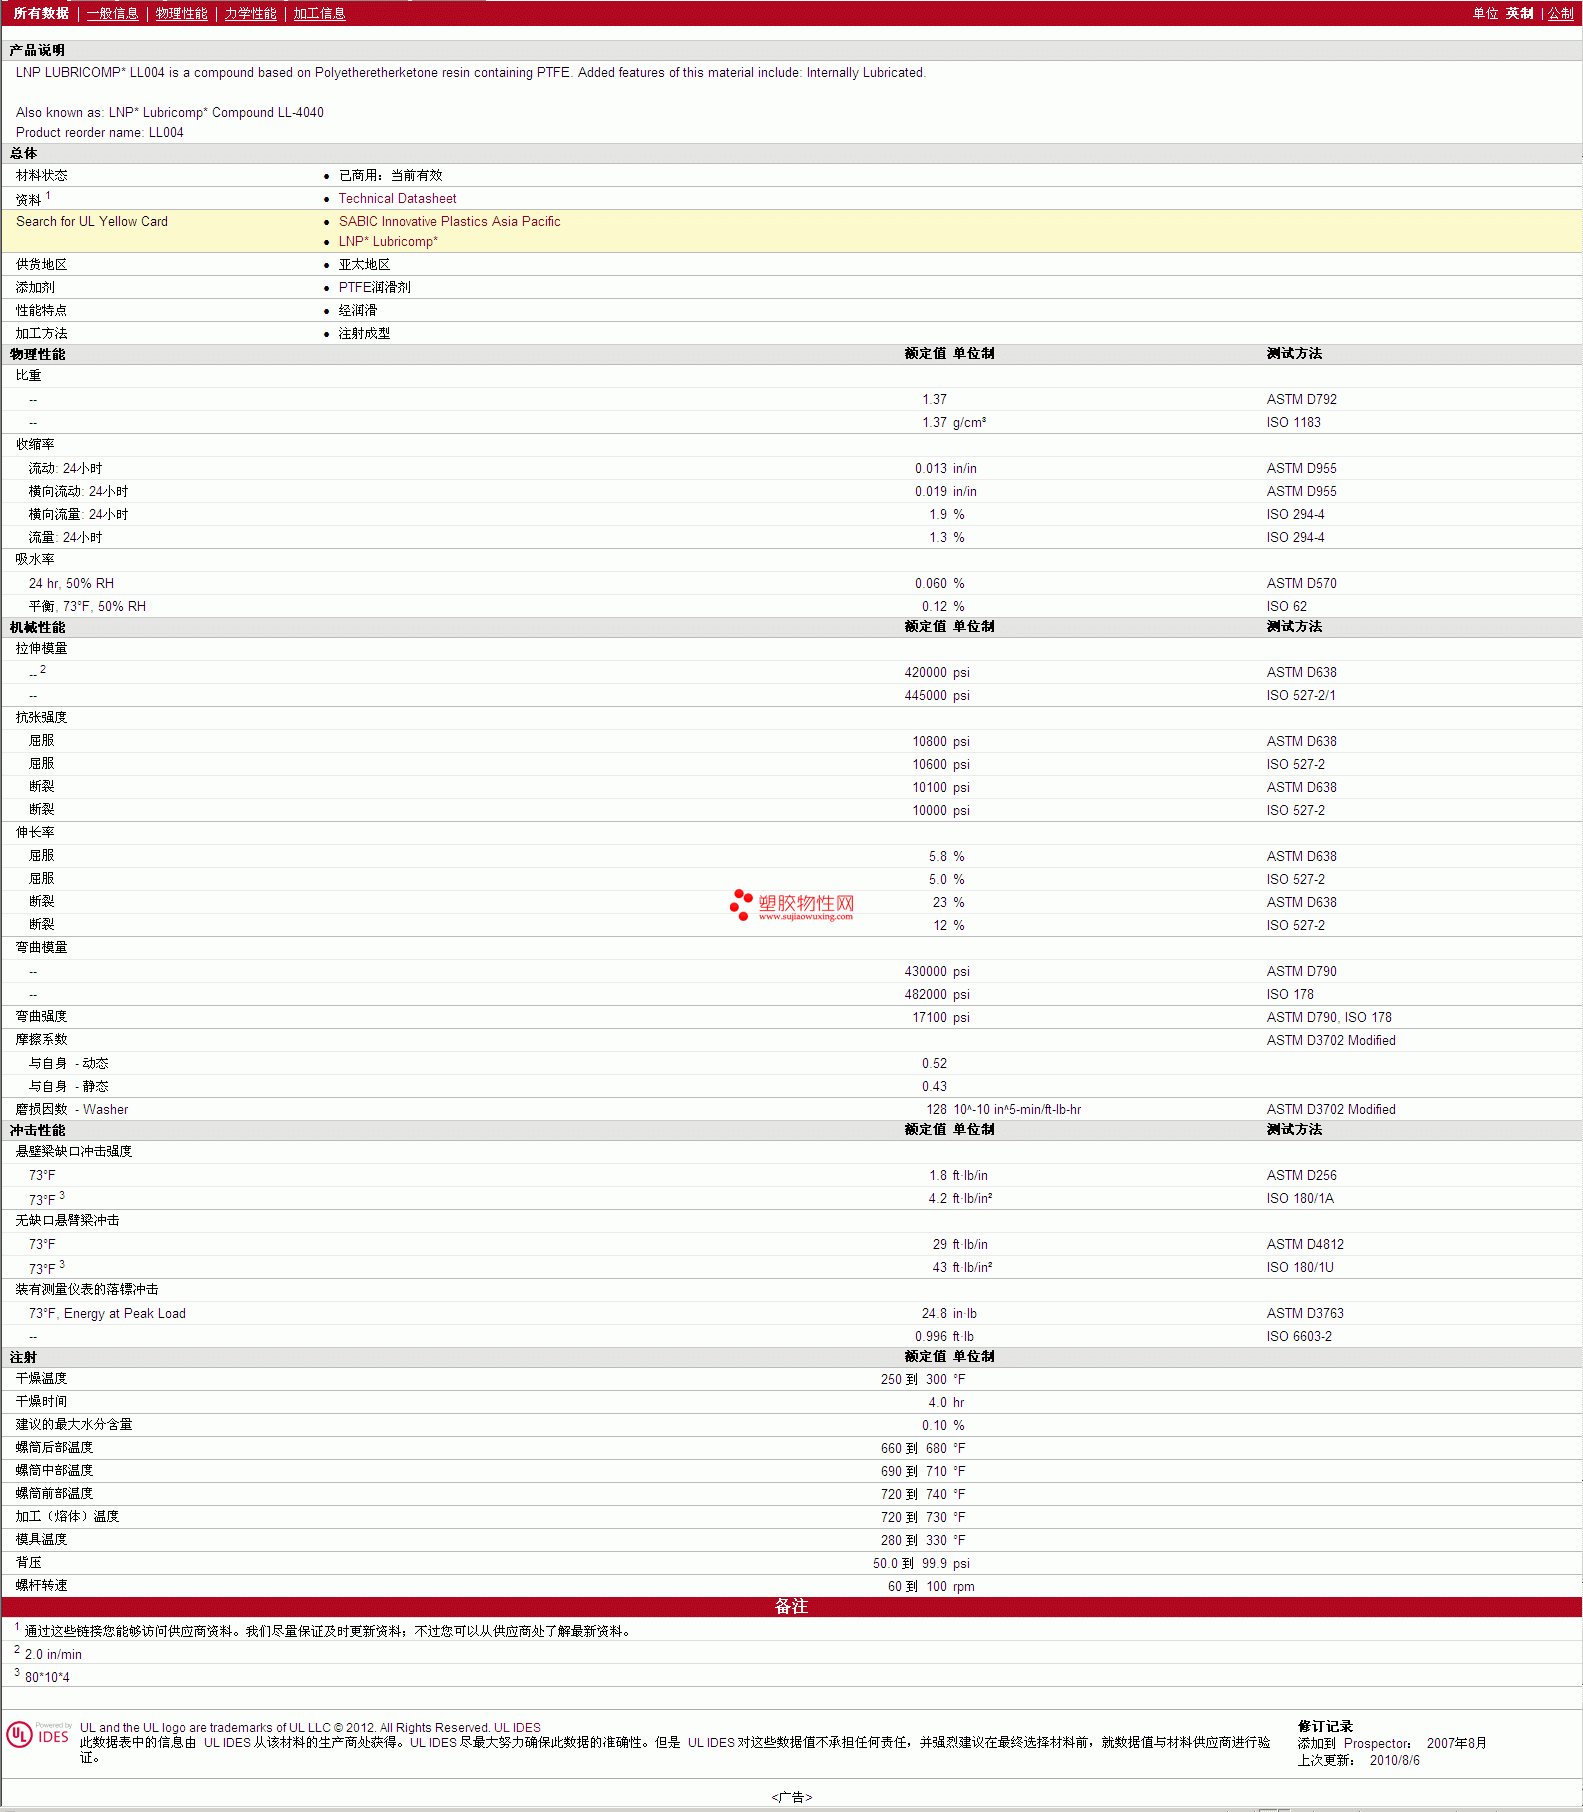
Task: Click the ISO 527-2/1 test method
Action: [x=1300, y=696]
